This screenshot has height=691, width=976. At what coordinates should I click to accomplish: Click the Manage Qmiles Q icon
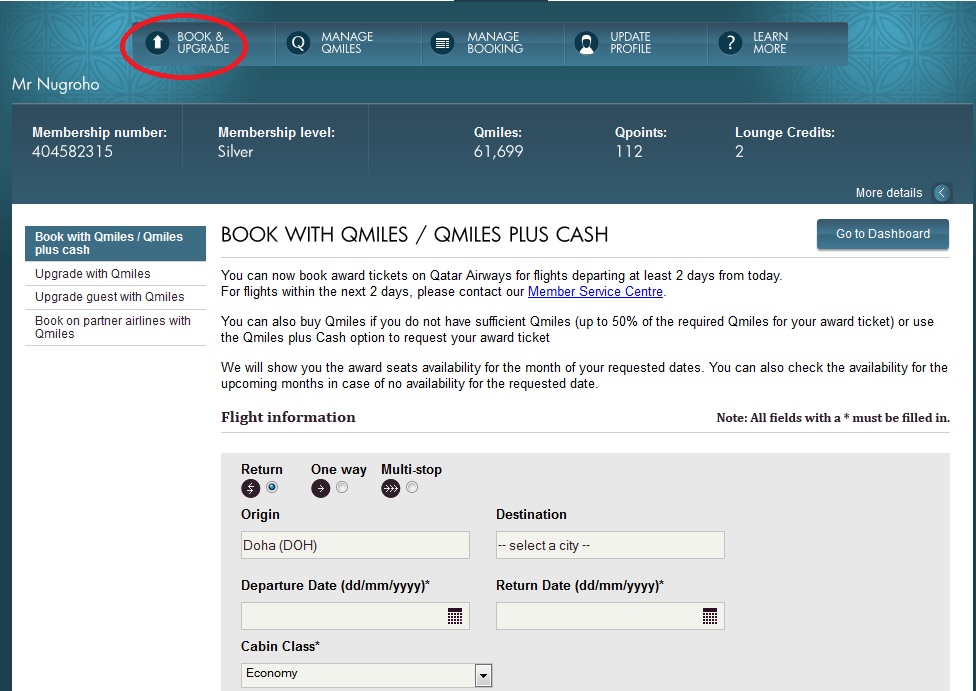point(298,43)
